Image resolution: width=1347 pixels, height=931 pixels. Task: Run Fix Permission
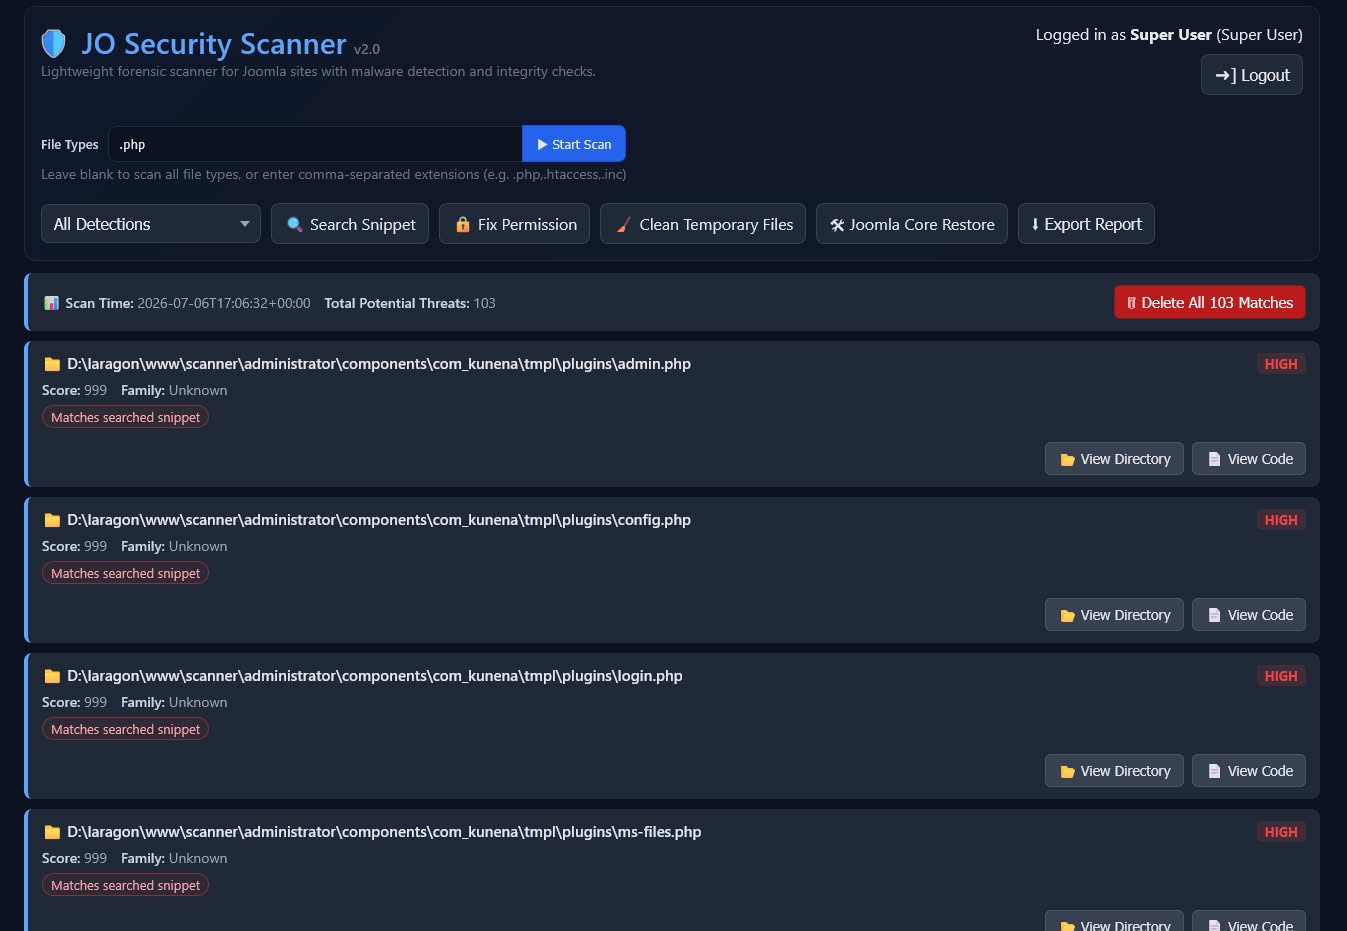(514, 224)
